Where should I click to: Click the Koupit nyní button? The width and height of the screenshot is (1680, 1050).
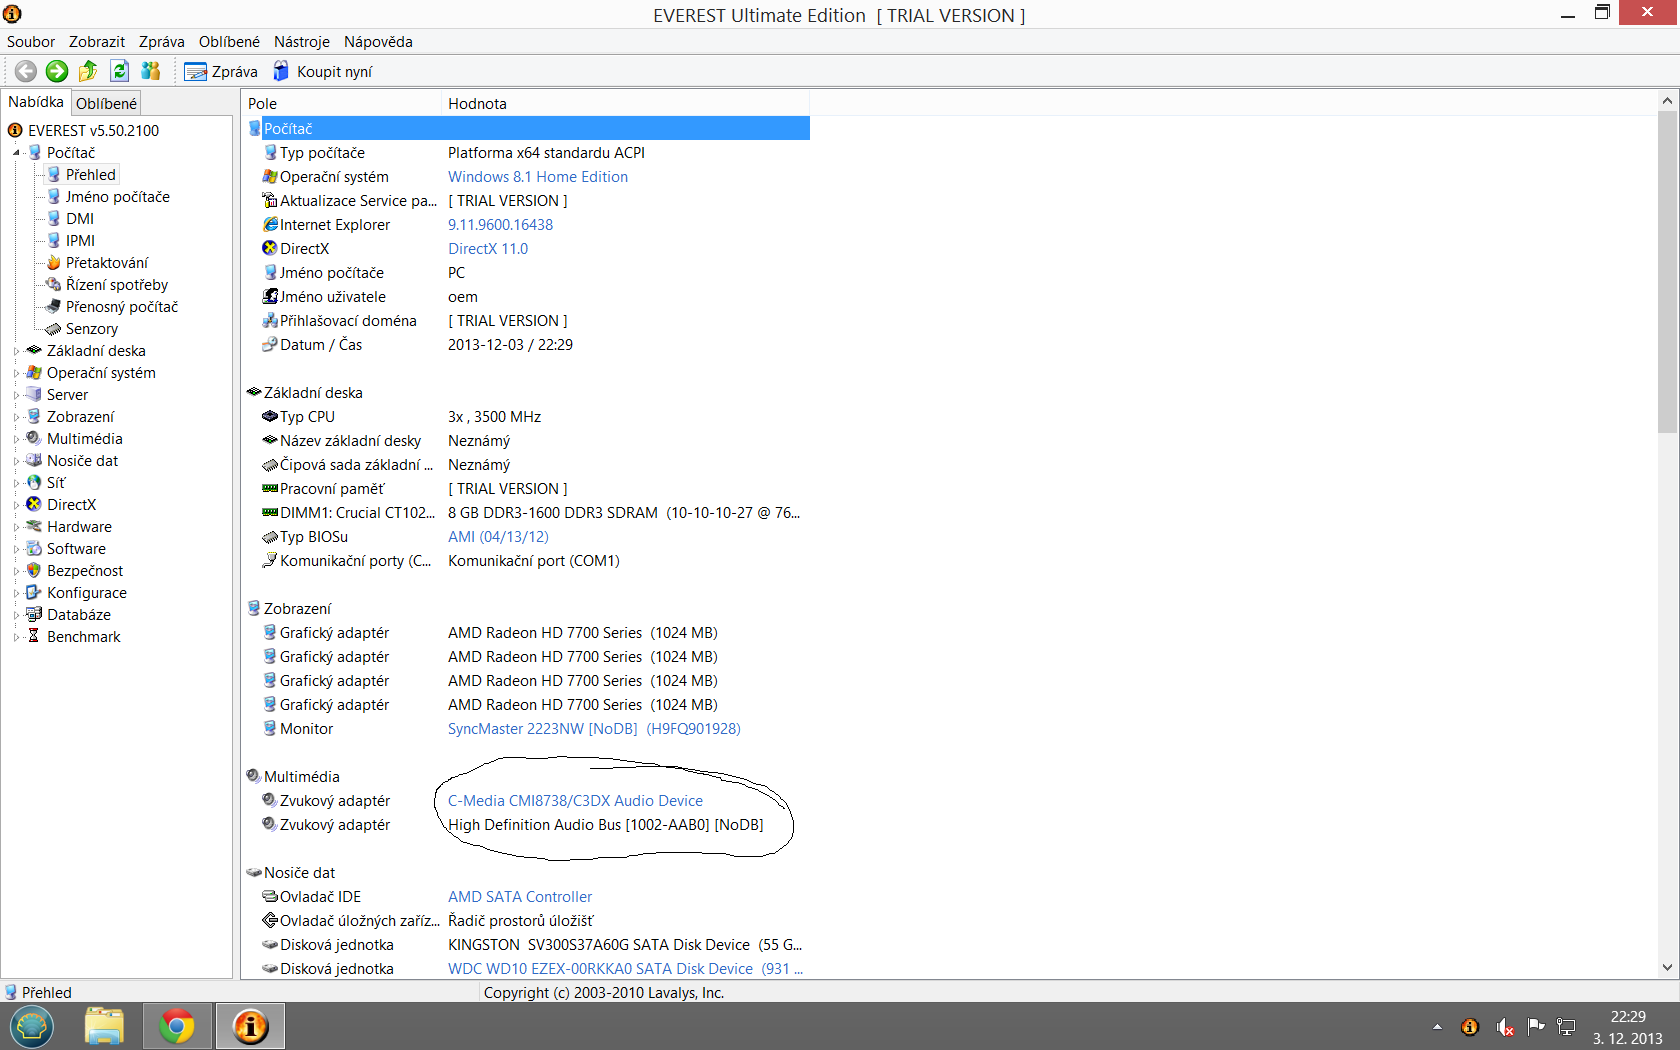(x=323, y=72)
